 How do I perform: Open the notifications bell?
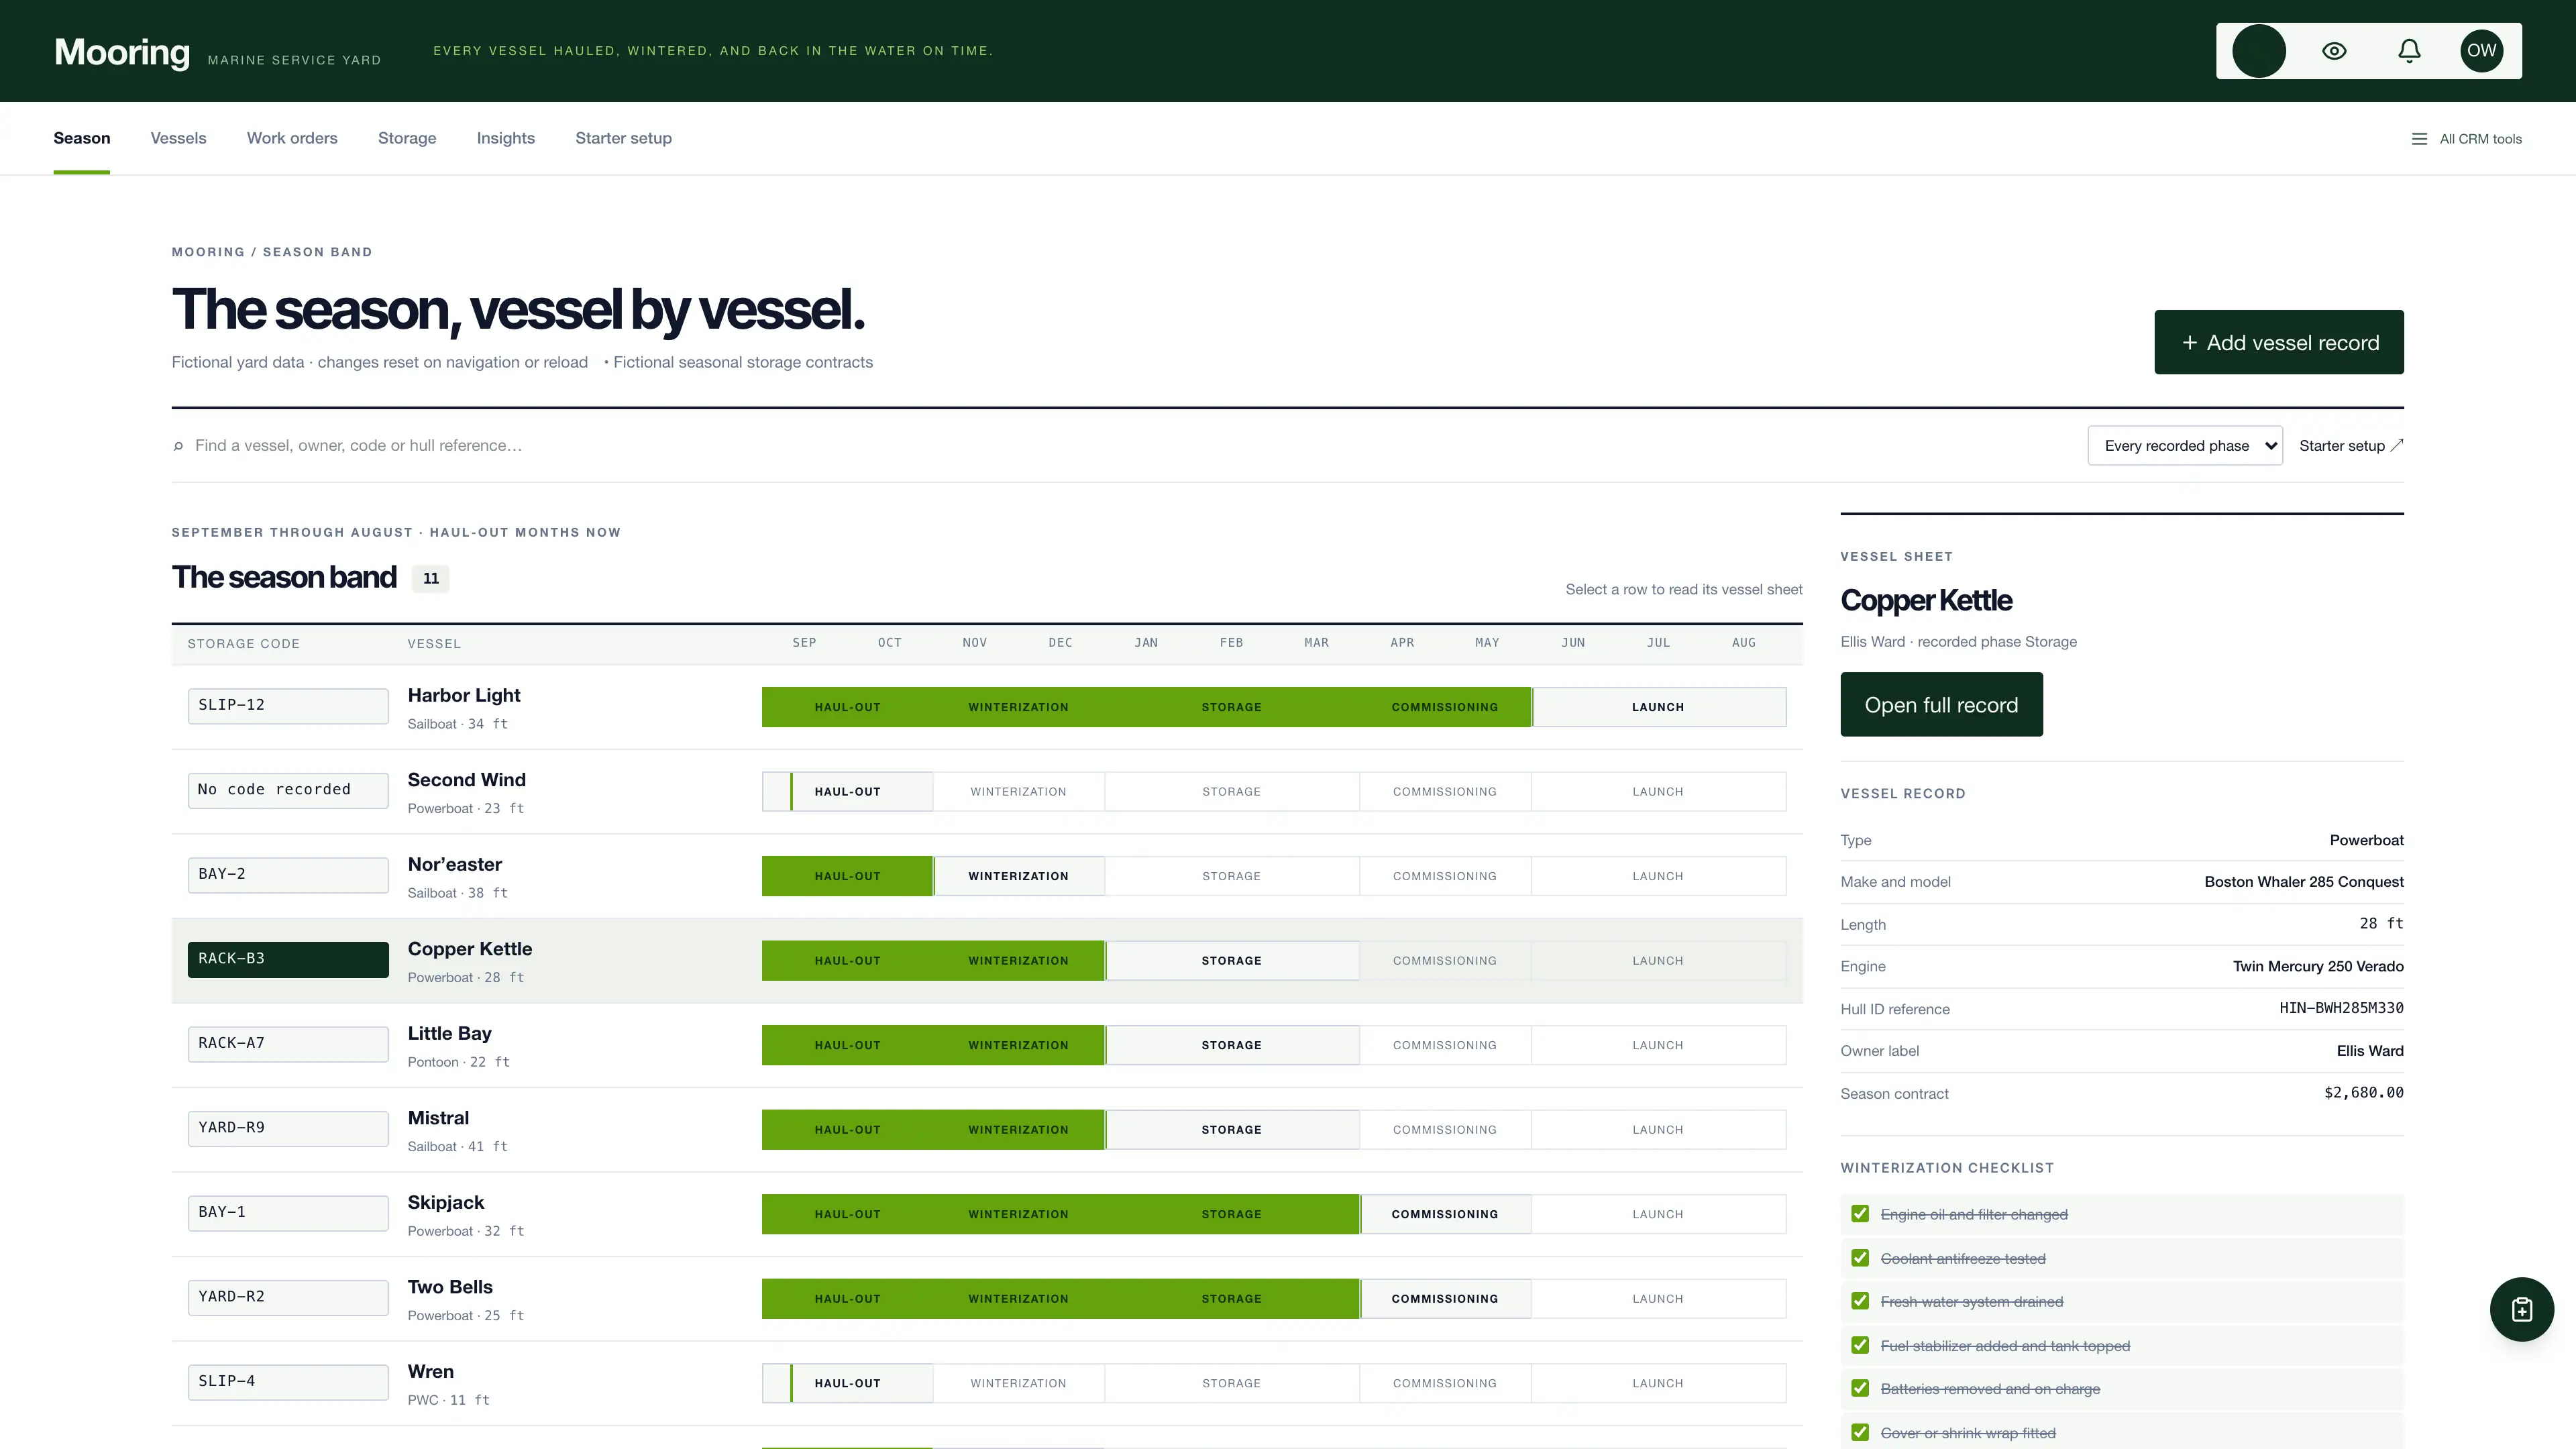click(x=2409, y=51)
